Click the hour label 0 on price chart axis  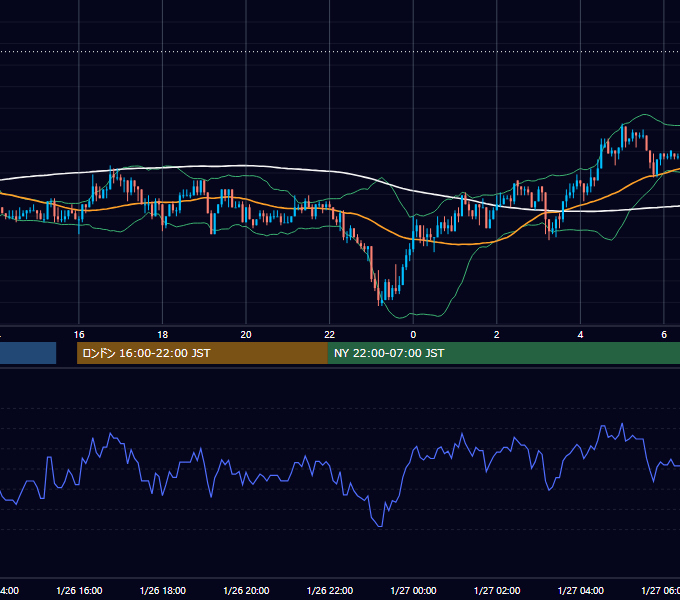tap(413, 335)
